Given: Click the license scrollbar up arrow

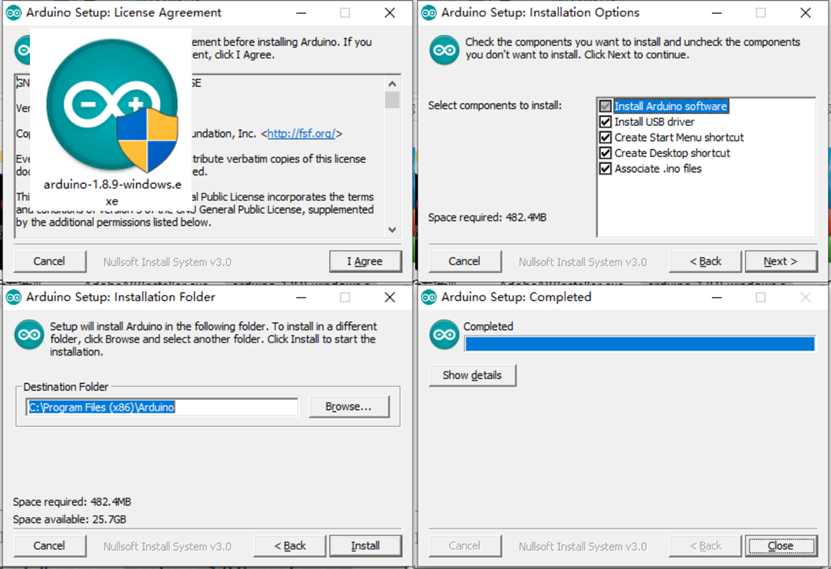Looking at the screenshot, I should click(392, 84).
